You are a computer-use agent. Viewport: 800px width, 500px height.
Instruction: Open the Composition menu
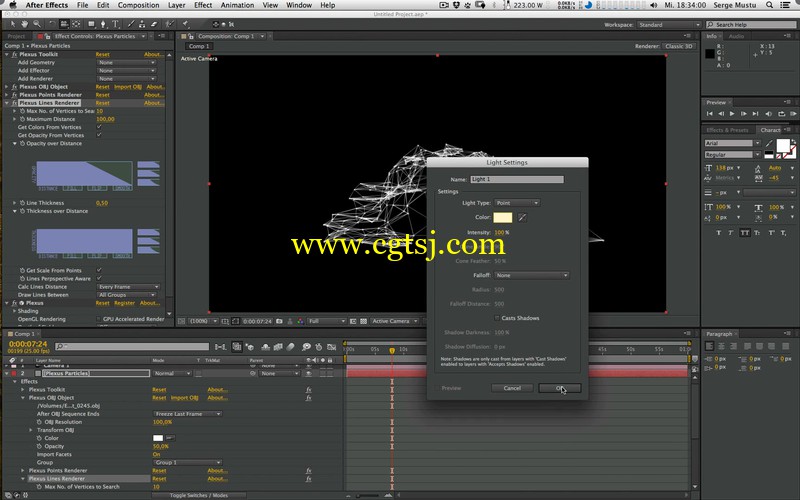click(x=138, y=5)
